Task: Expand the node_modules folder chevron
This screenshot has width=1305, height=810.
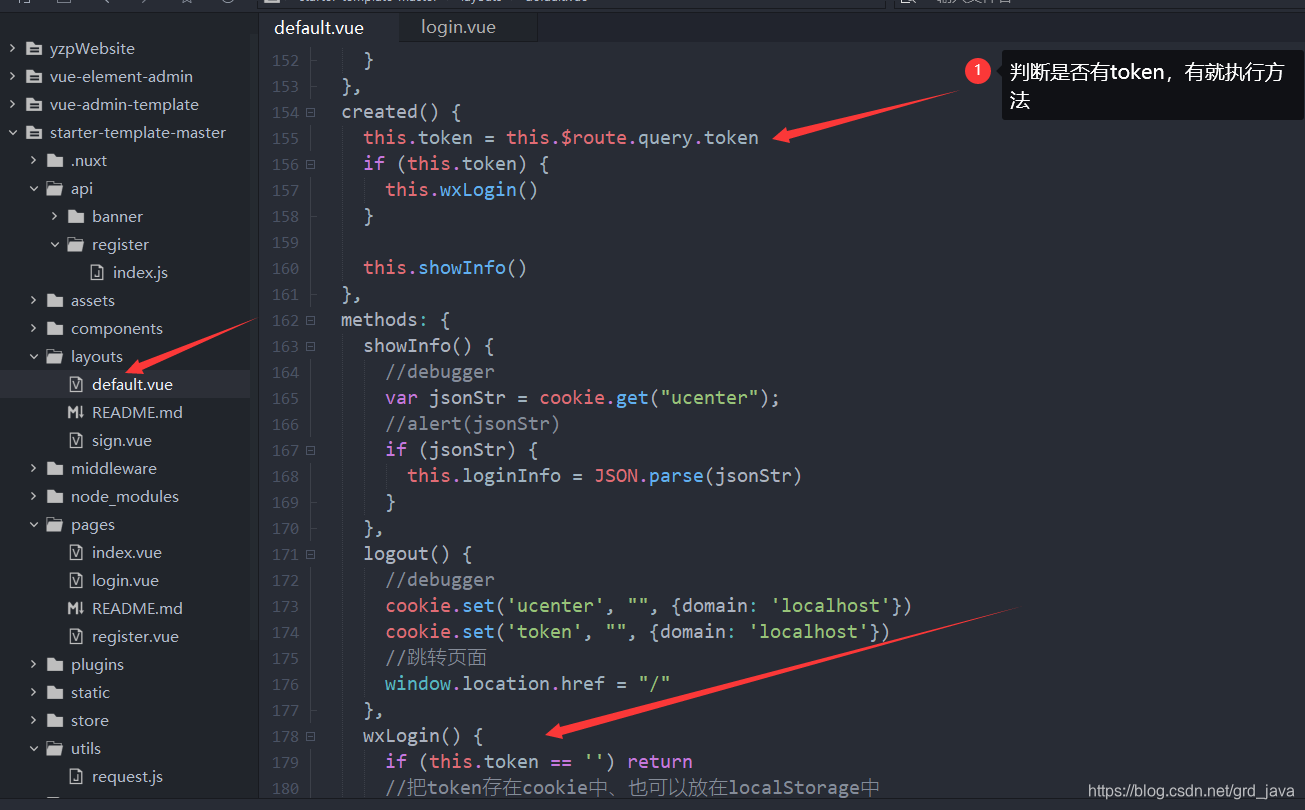Action: pos(33,496)
